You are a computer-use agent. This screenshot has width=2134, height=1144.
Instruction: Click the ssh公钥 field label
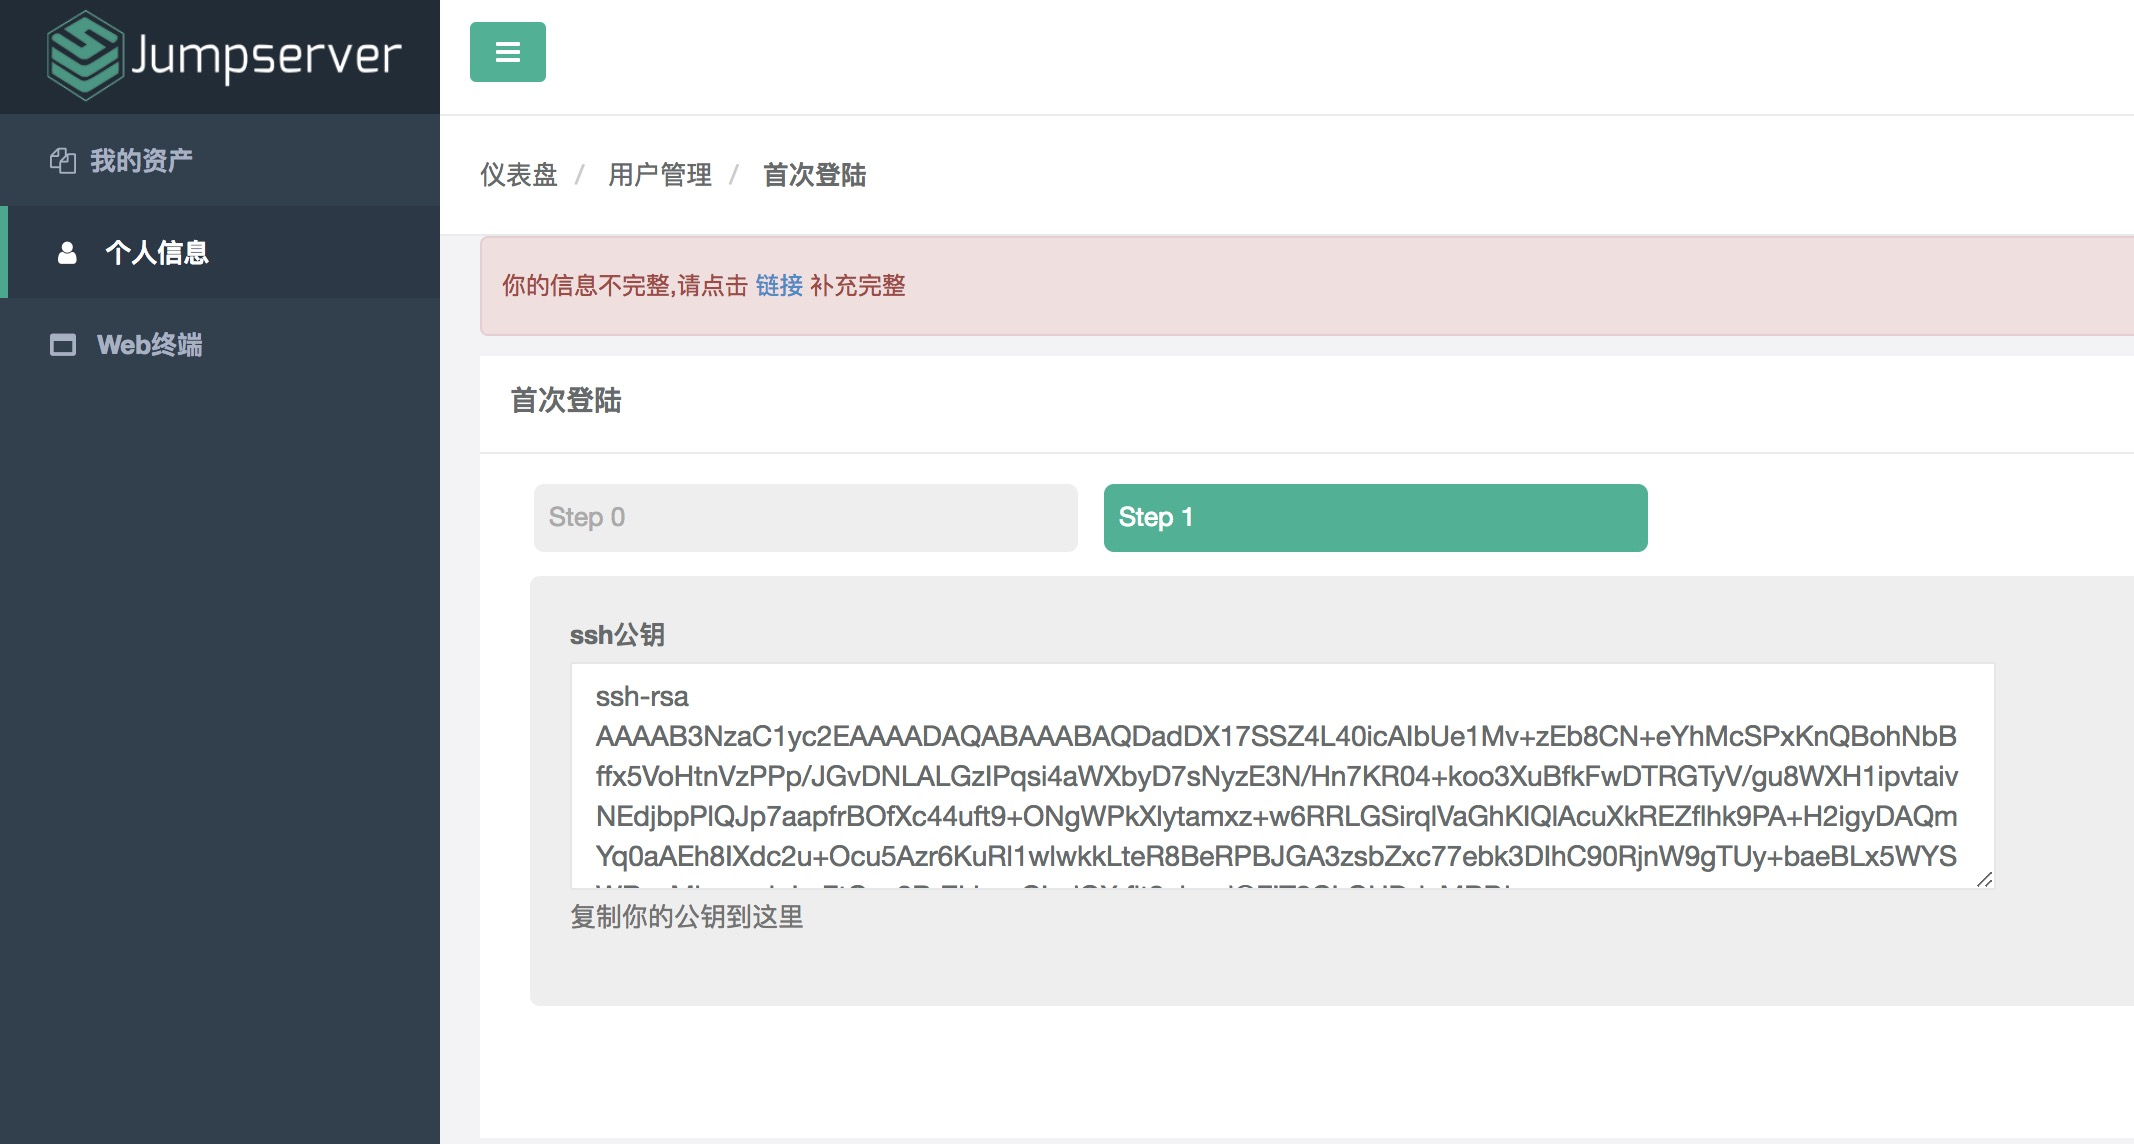(617, 634)
